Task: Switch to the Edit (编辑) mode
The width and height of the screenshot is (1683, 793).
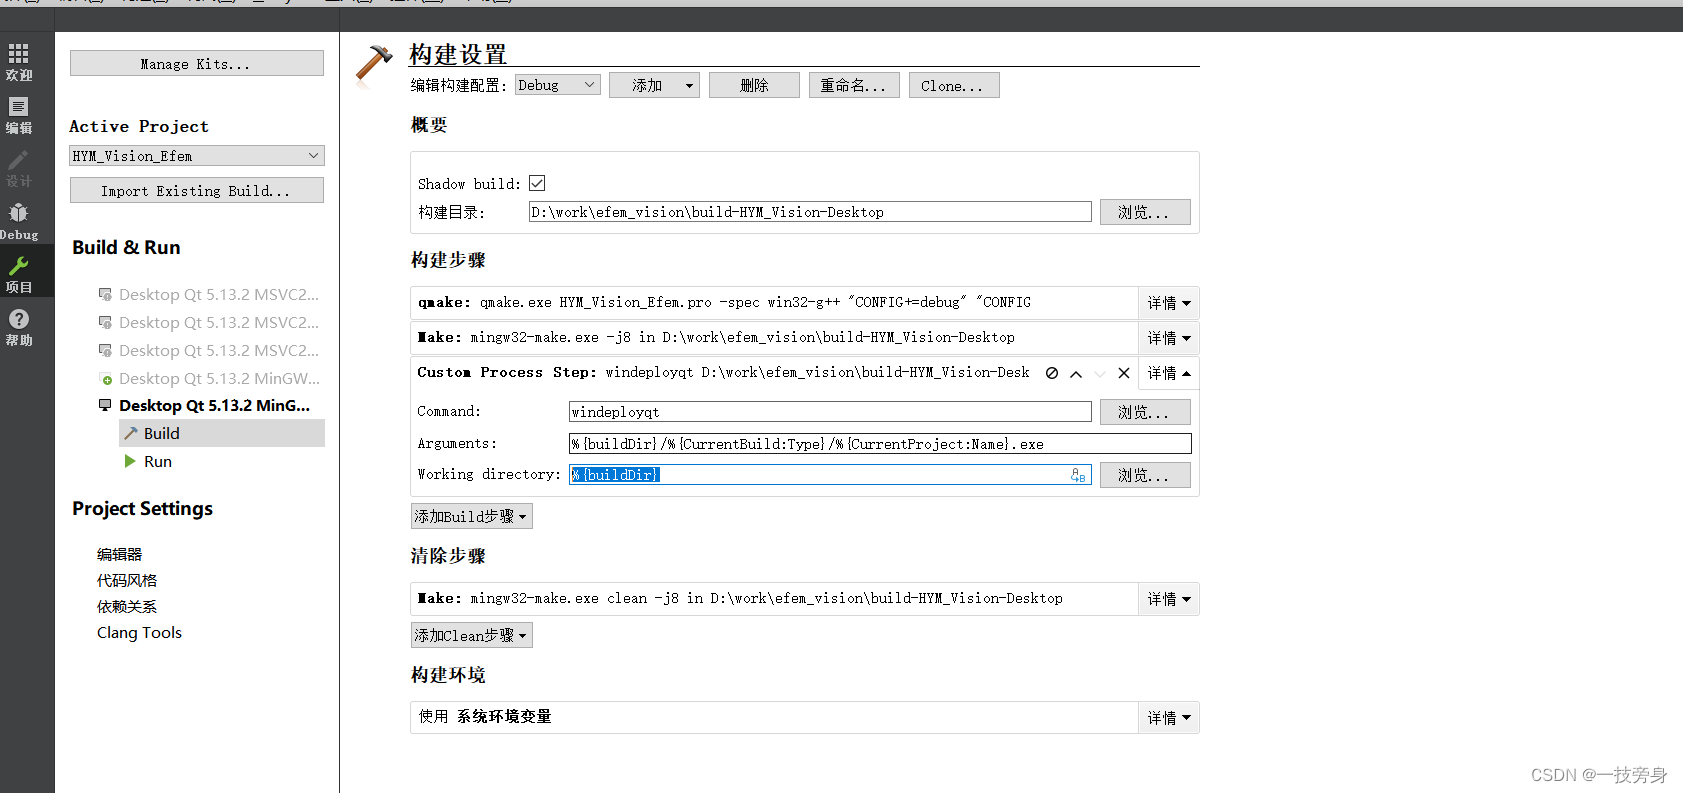Action: pyautogui.click(x=19, y=115)
